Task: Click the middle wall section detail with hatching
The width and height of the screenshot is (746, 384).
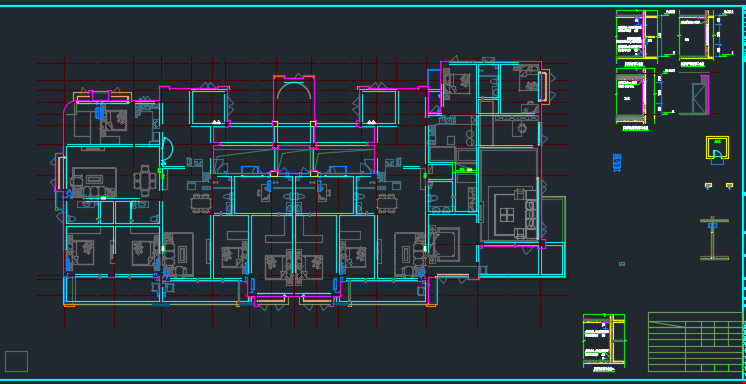Action: 635,98
